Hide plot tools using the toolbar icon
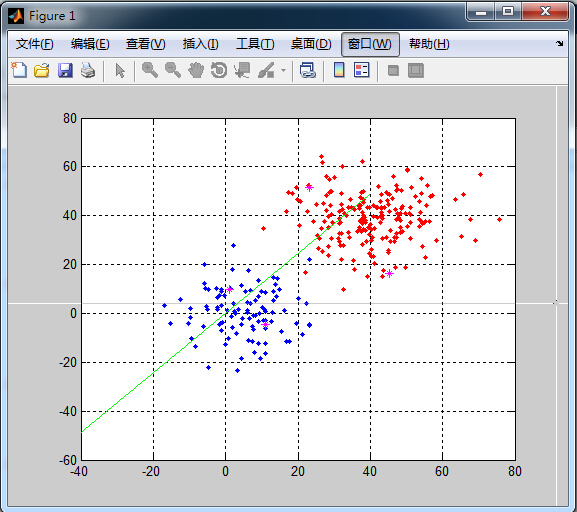This screenshot has width=577, height=512. point(393,70)
